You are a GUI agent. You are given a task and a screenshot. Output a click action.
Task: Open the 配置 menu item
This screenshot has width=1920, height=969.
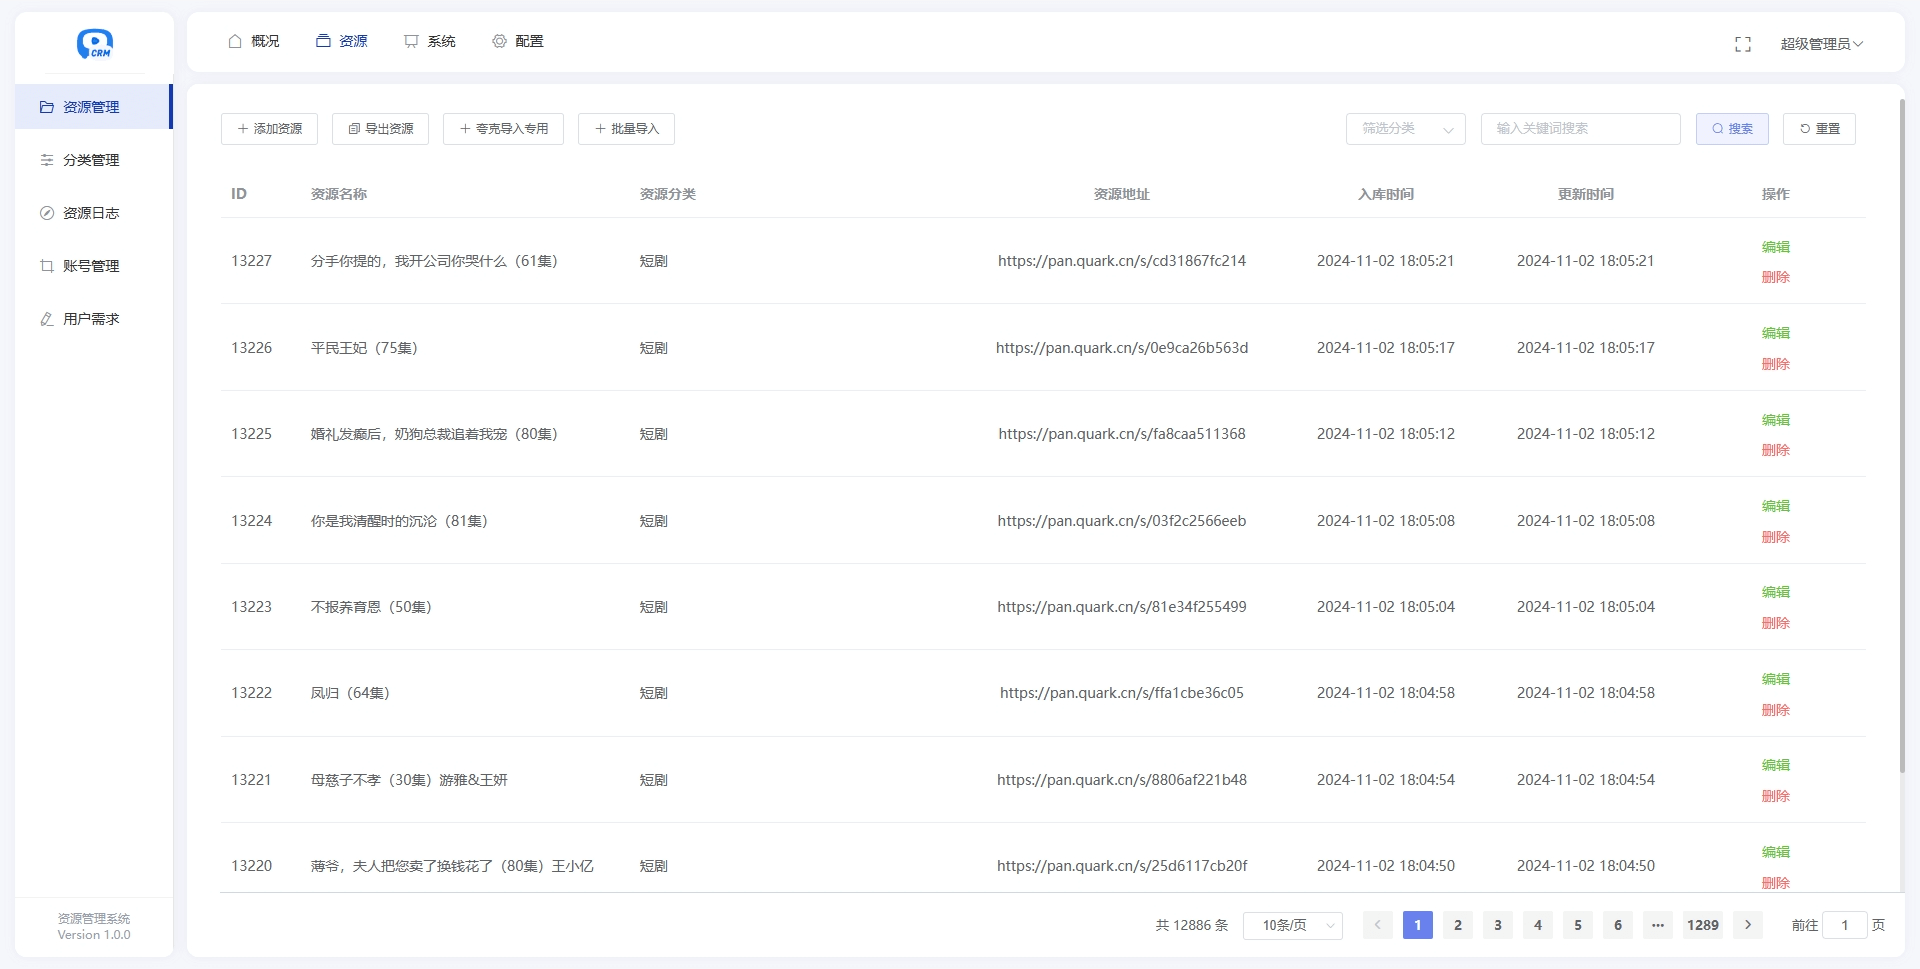click(517, 41)
